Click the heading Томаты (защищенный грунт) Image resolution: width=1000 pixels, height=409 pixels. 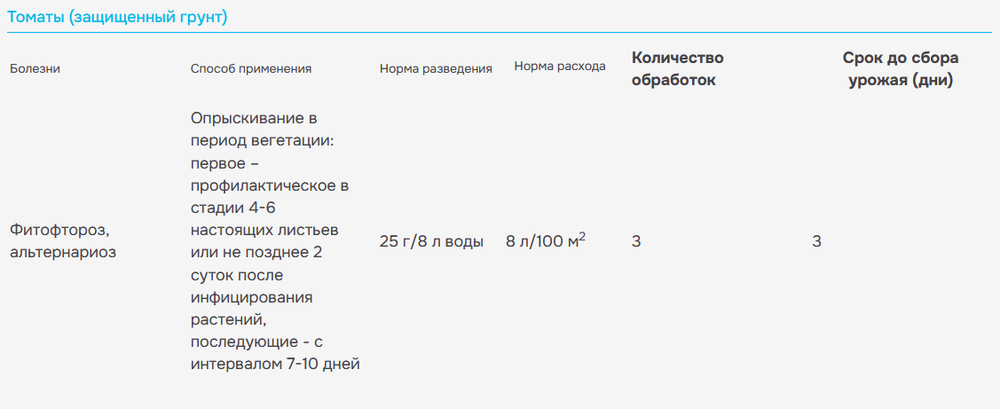pos(117,17)
